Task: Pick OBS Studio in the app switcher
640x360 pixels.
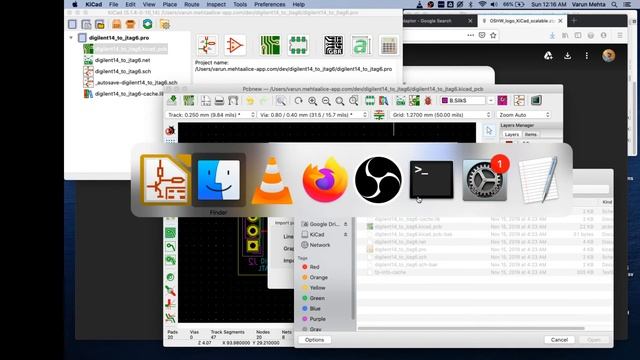Action: pos(378,180)
